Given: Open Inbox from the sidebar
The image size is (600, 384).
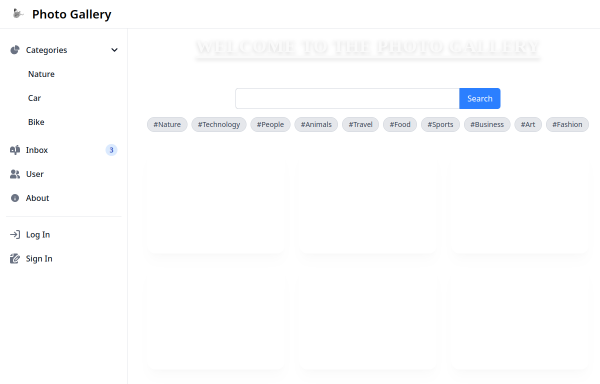Looking at the screenshot, I should point(64,150).
